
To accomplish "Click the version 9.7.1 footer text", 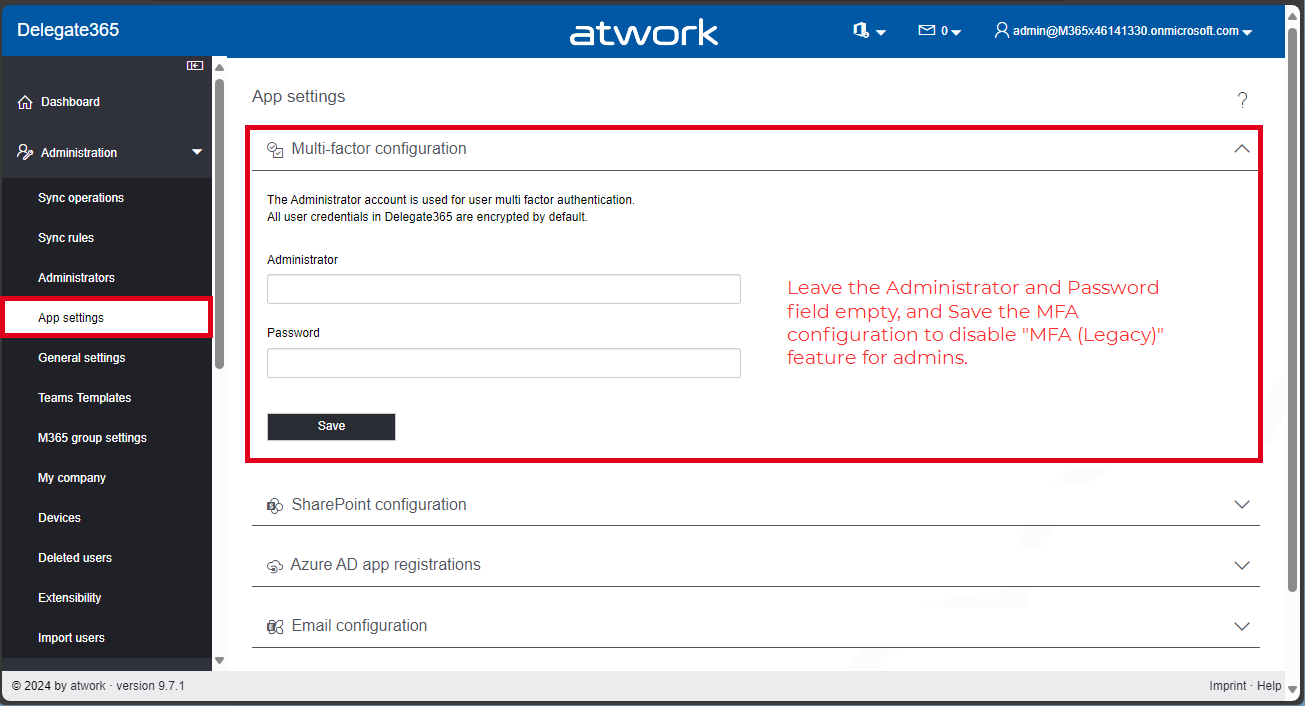I will click(150, 686).
